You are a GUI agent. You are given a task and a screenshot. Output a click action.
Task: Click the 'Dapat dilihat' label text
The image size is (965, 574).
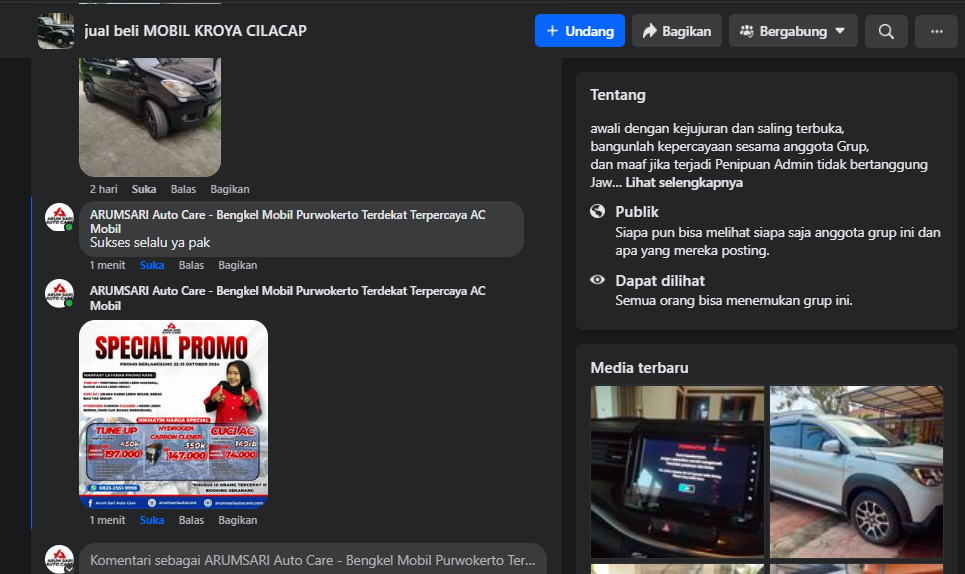pos(660,281)
